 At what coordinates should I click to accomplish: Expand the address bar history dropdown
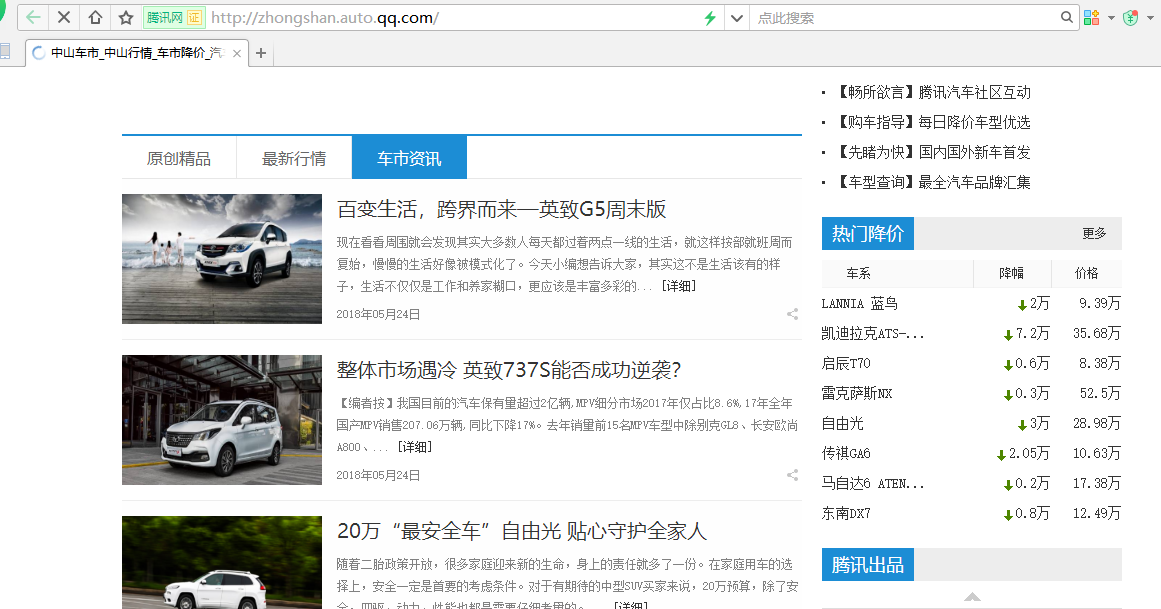pyautogui.click(x=737, y=18)
